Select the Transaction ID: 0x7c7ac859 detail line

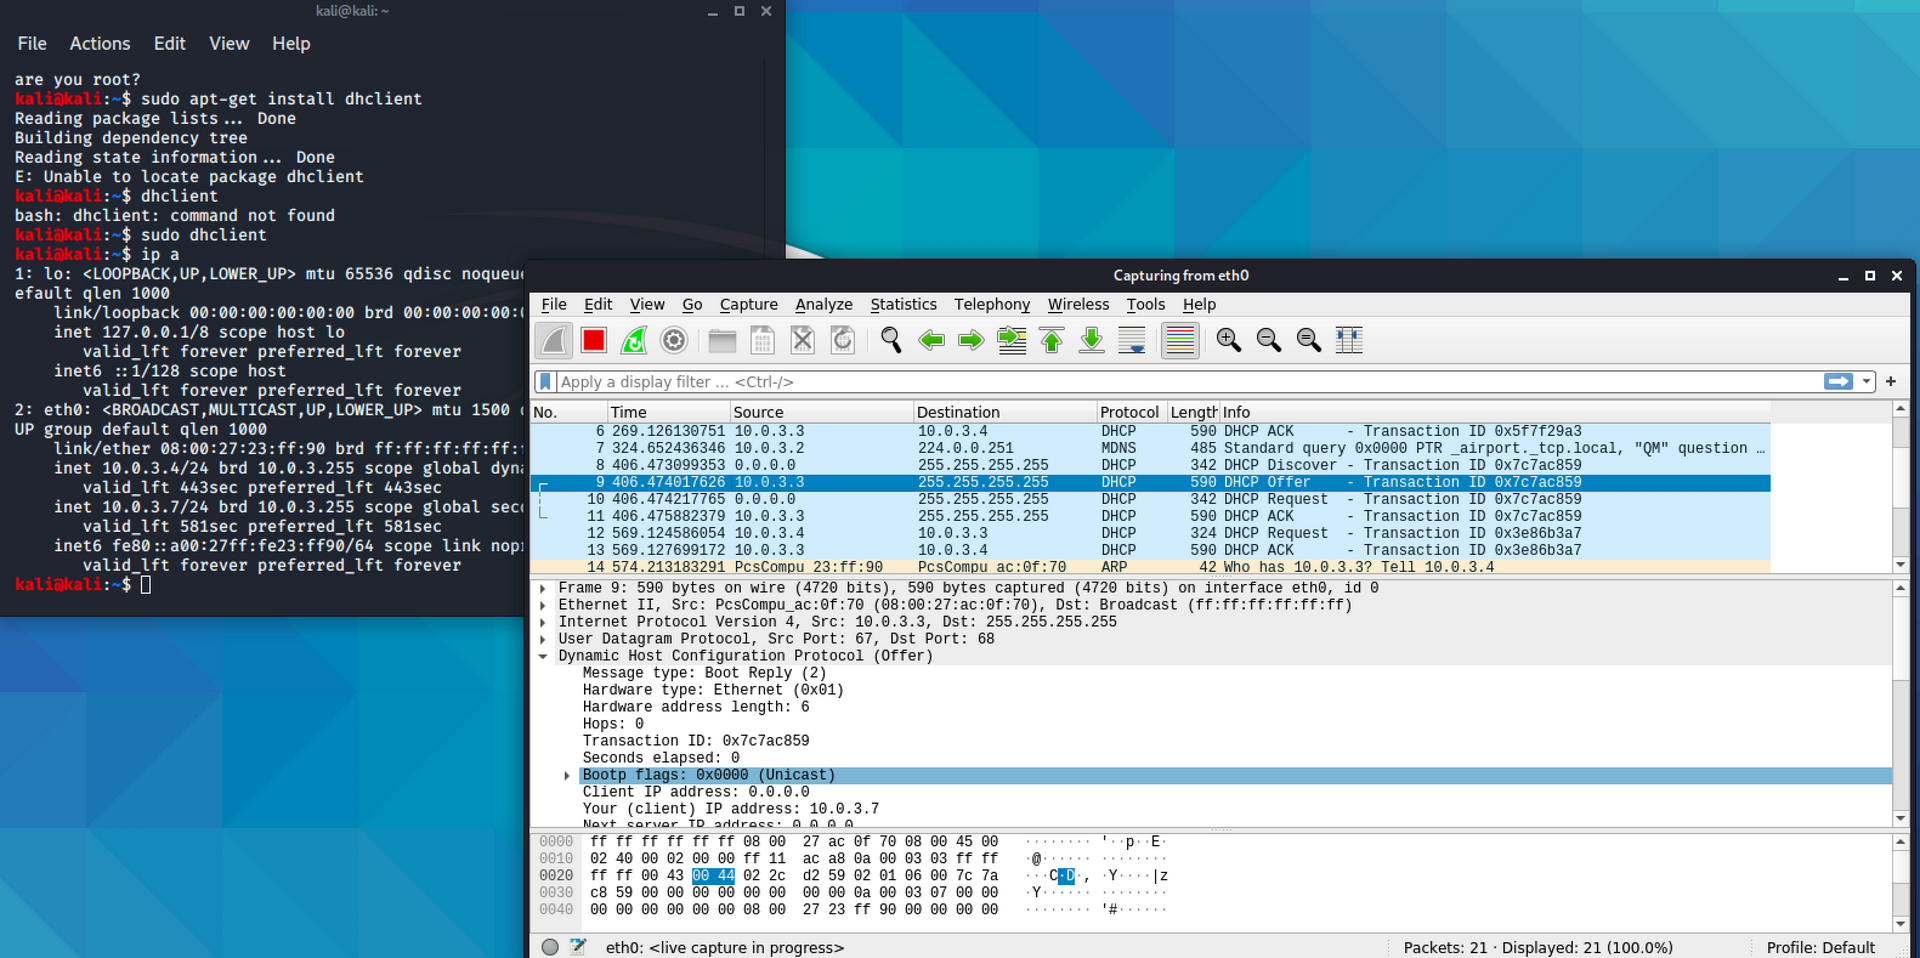(696, 741)
